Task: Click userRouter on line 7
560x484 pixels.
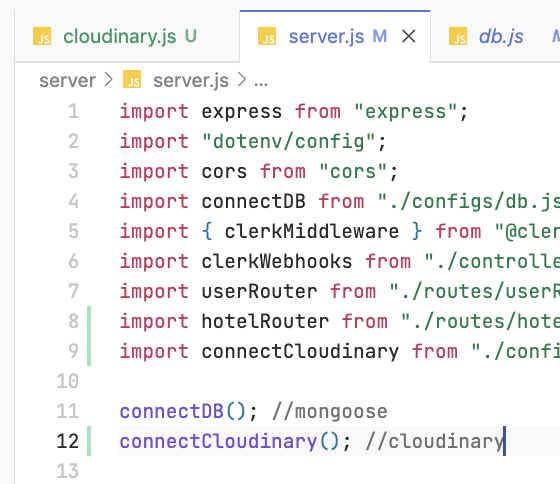Action: click(x=260, y=291)
